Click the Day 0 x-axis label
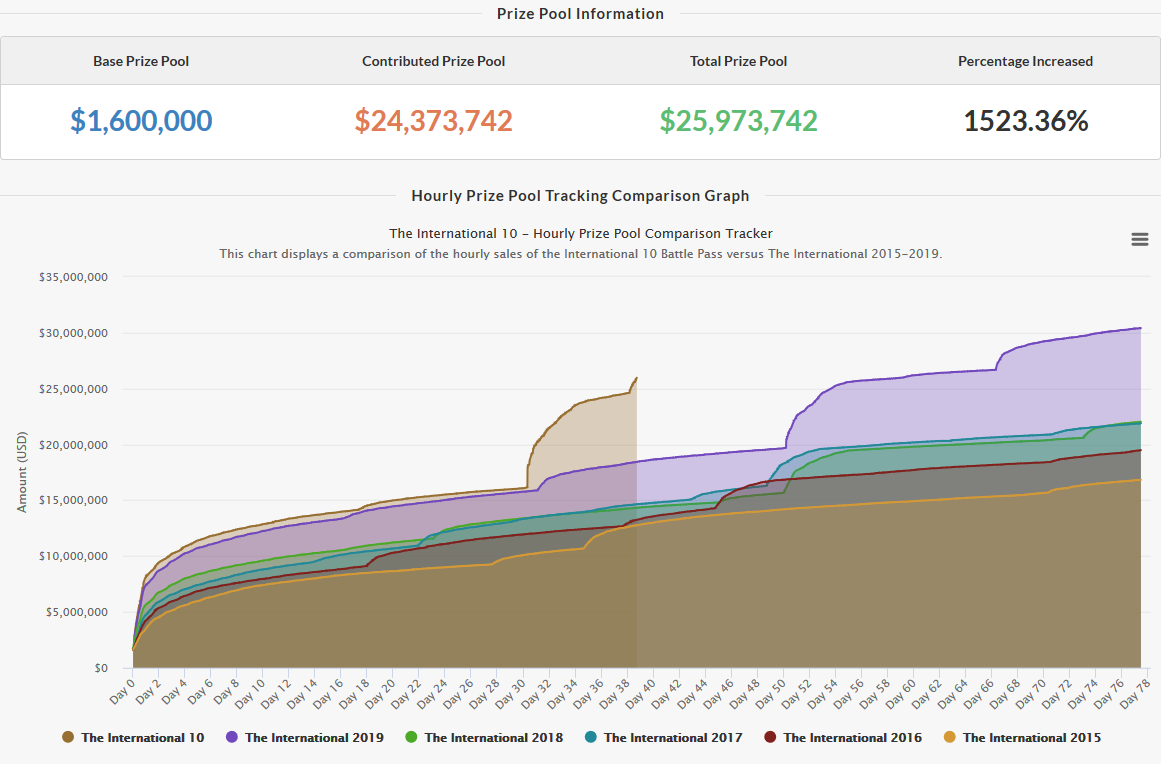The image size is (1161, 764). (x=121, y=690)
